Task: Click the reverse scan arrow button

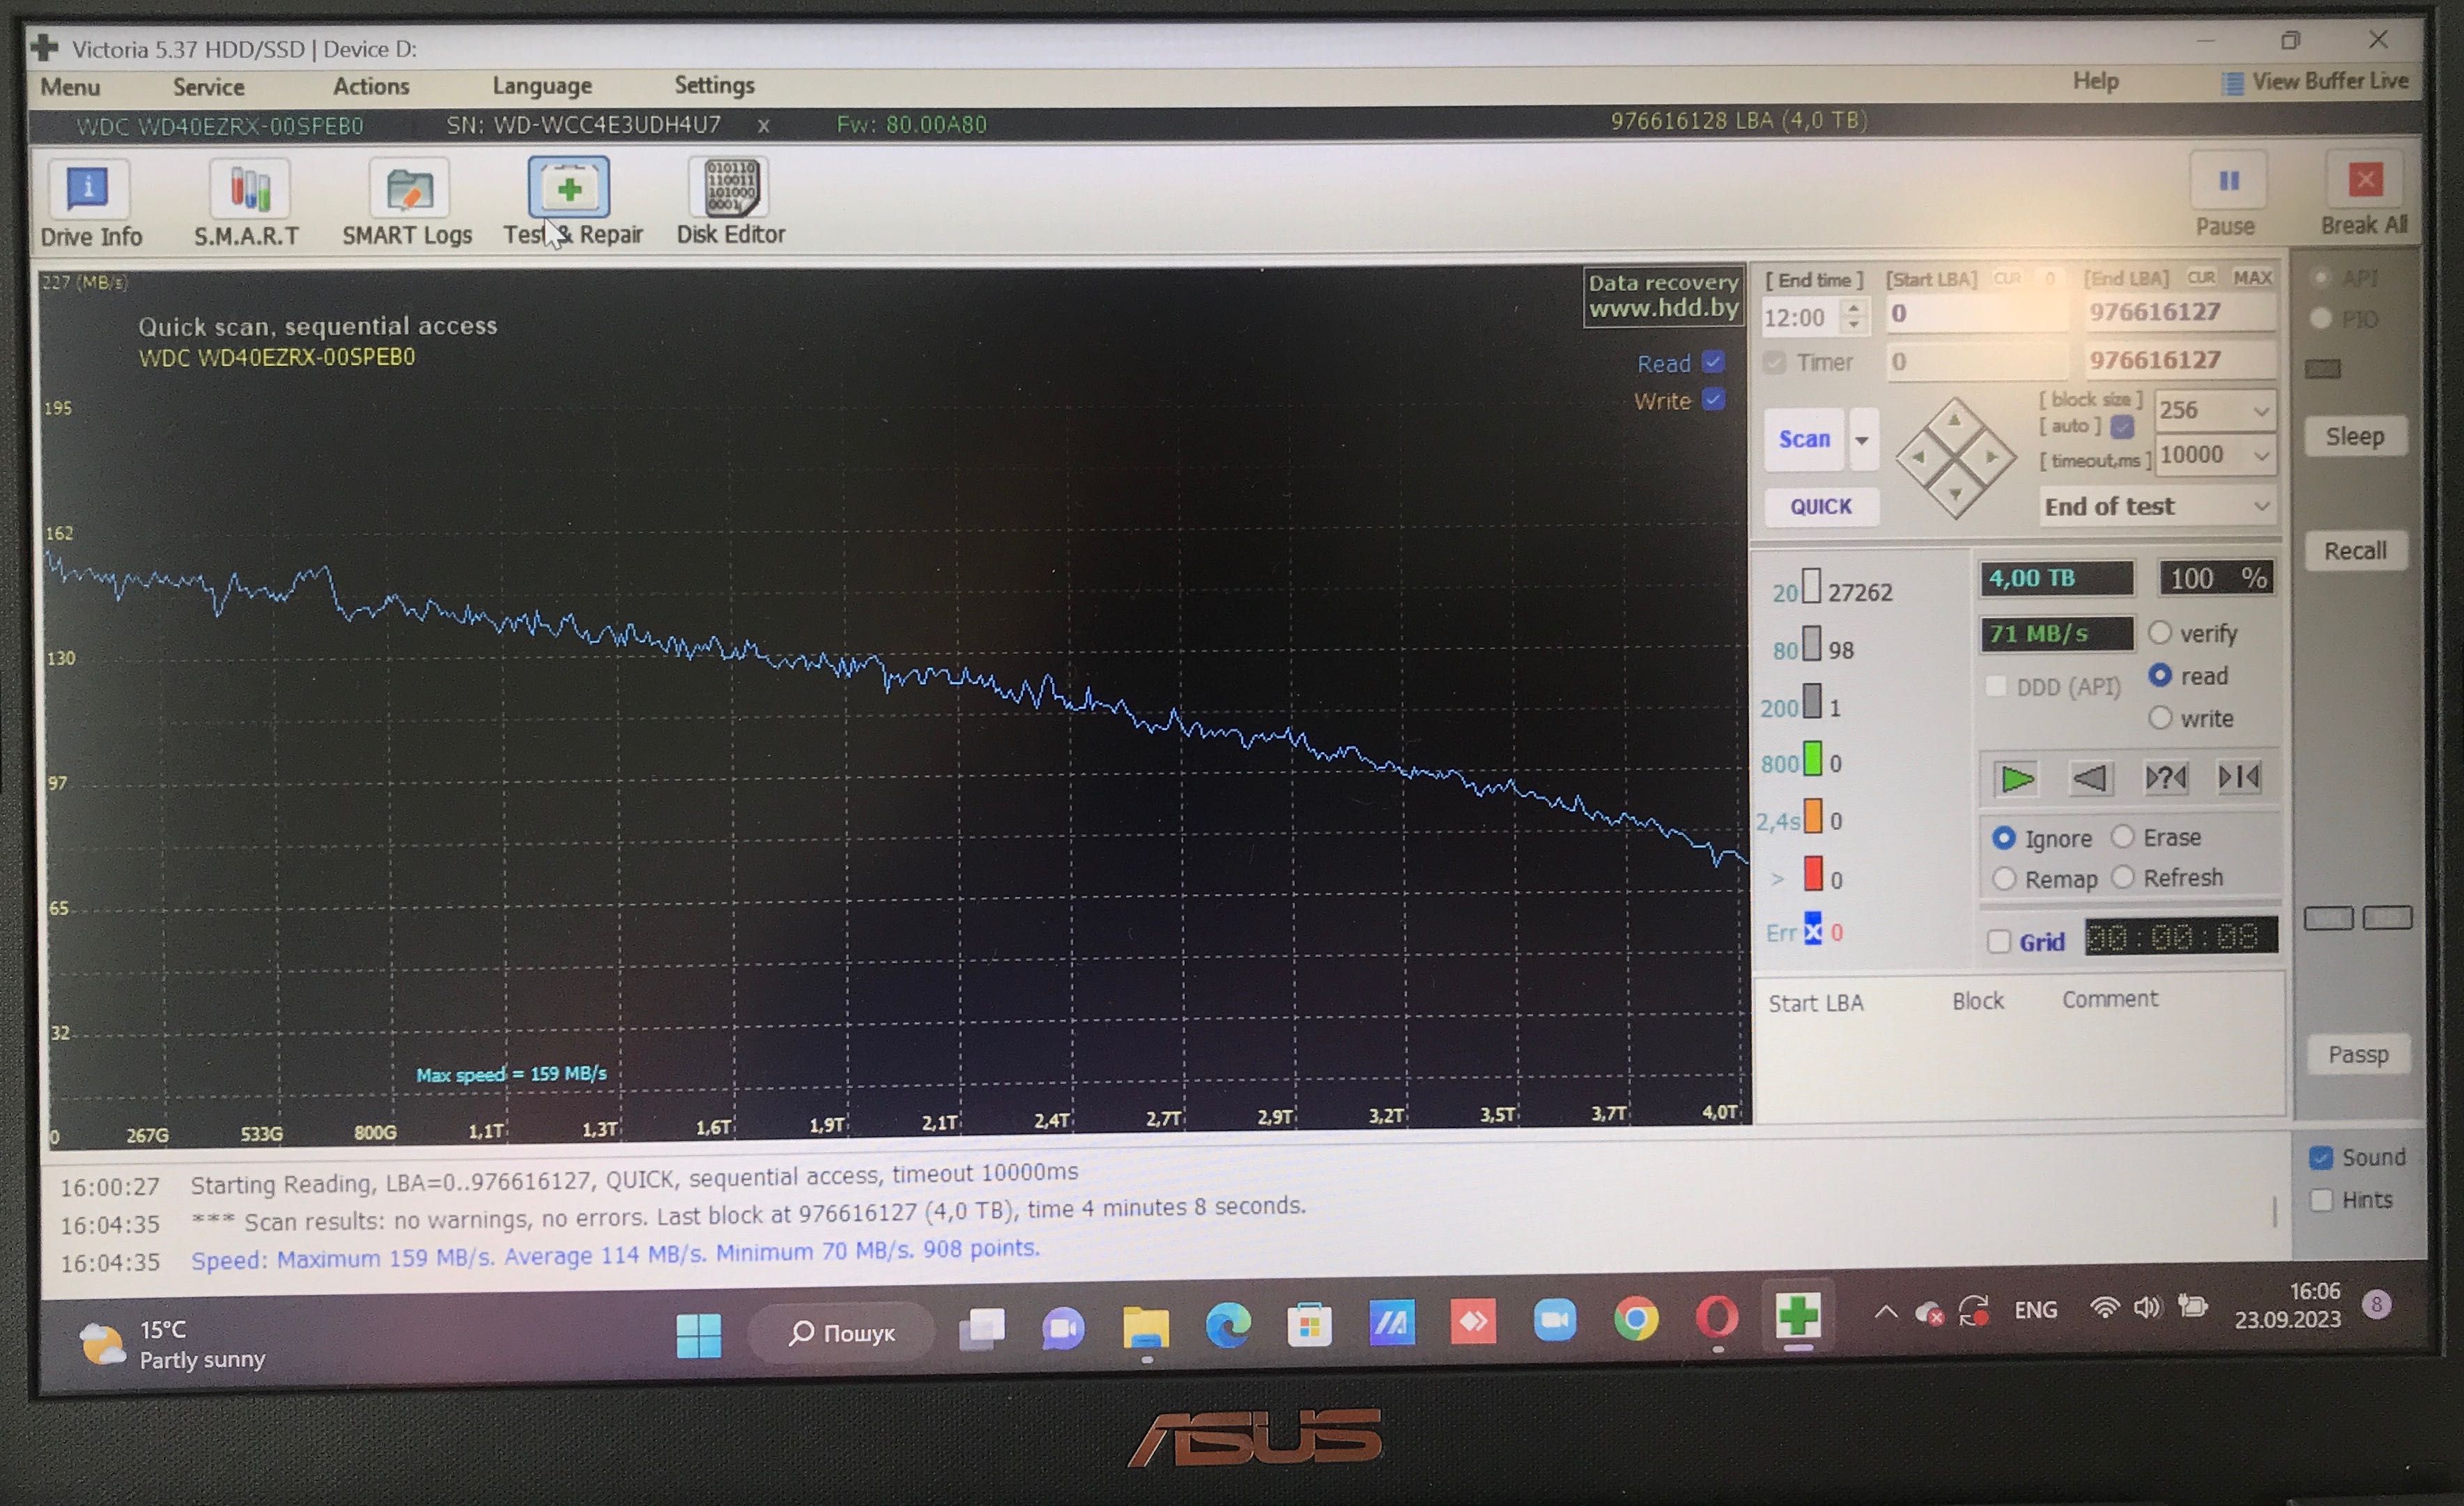Action: [x=2090, y=778]
